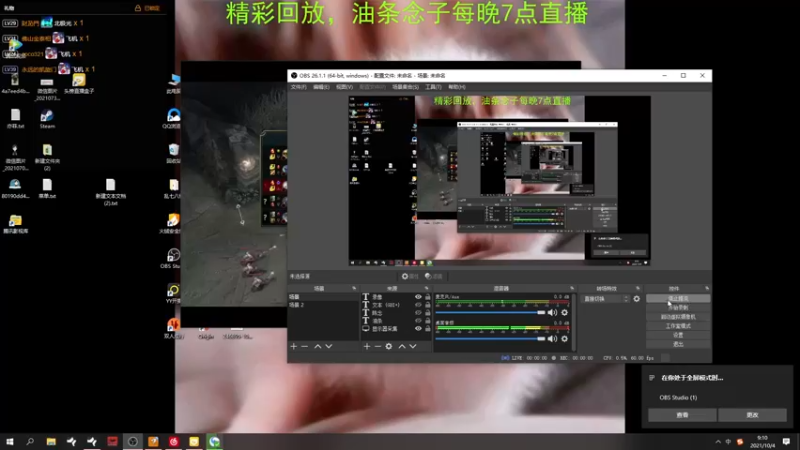
Task: Adjust the 桌面音频 volume slider
Action: 490,338
